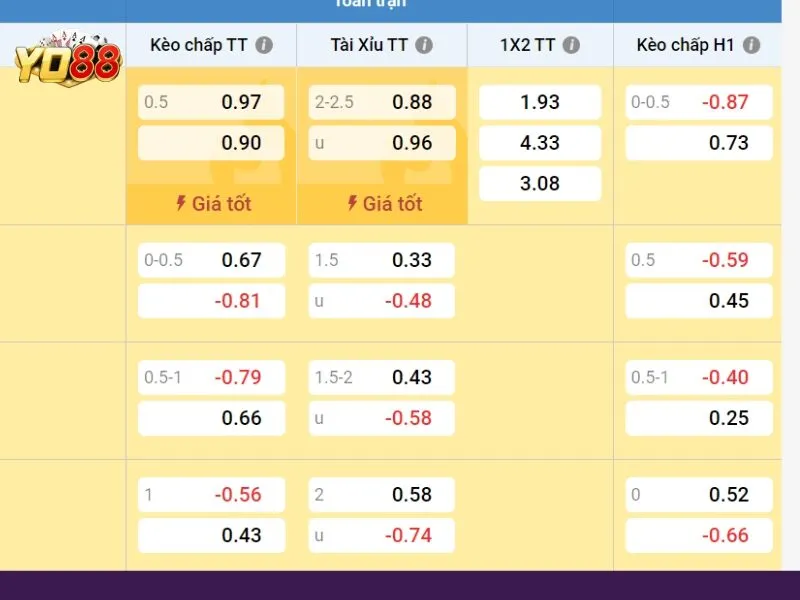The image size is (800, 600).
Task: Select the 3.08 odds in 1X2 TT
Action: (x=540, y=184)
